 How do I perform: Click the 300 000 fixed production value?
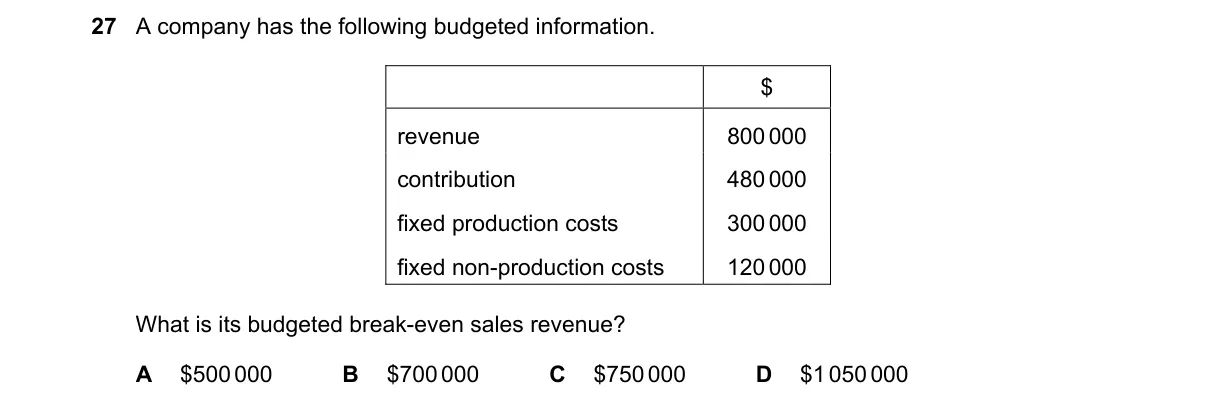(x=767, y=224)
